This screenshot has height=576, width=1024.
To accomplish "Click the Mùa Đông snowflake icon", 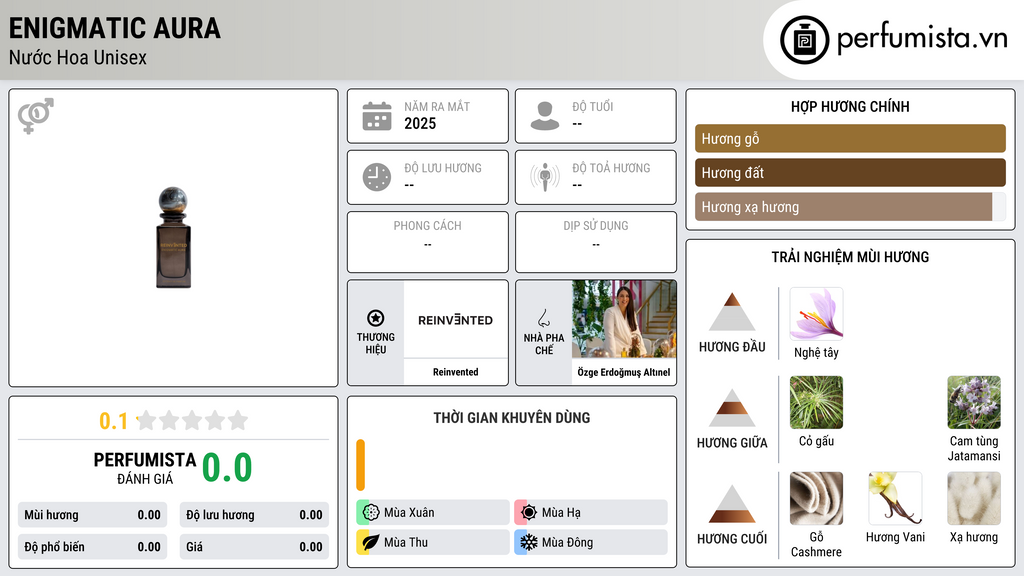I will point(529,542).
